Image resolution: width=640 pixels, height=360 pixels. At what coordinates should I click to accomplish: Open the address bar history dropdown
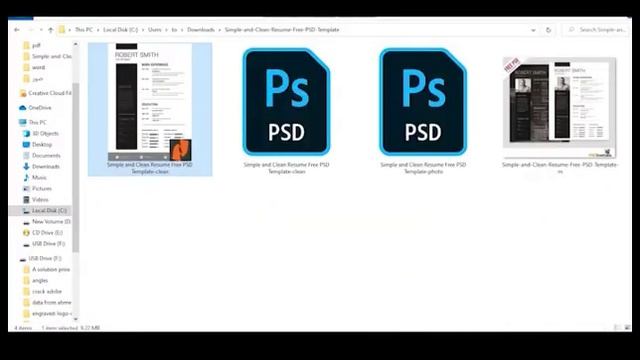pos(533,30)
